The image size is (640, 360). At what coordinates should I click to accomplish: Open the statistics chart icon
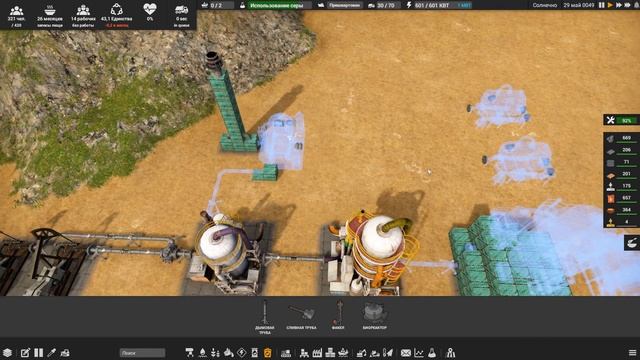(x=419, y=353)
